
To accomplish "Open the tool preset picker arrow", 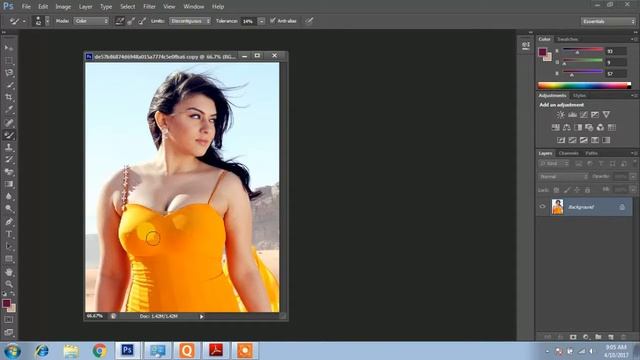I will (24, 21).
